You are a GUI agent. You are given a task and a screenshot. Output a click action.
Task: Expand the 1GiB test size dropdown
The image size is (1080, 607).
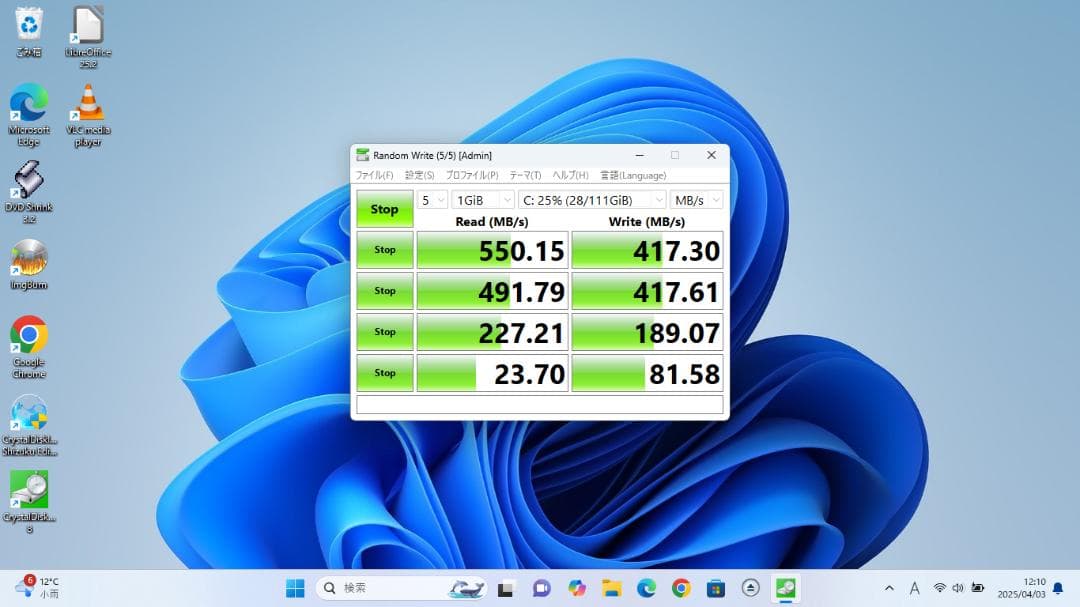(483, 199)
